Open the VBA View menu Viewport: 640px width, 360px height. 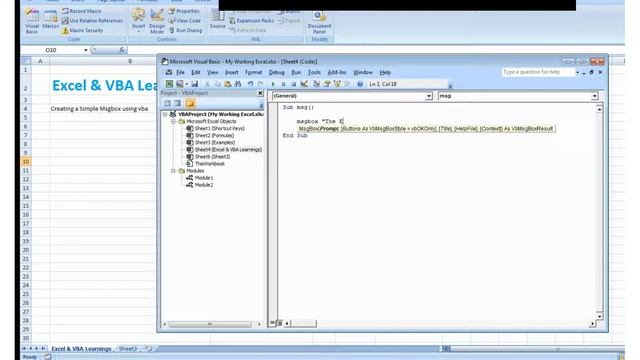pyautogui.click(x=213, y=72)
